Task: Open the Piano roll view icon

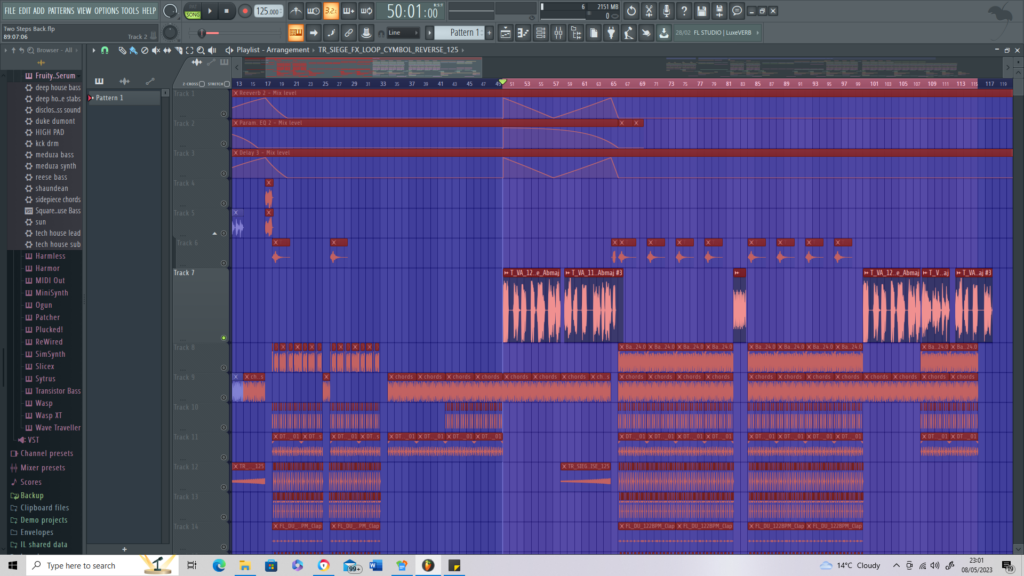Action: [523, 33]
